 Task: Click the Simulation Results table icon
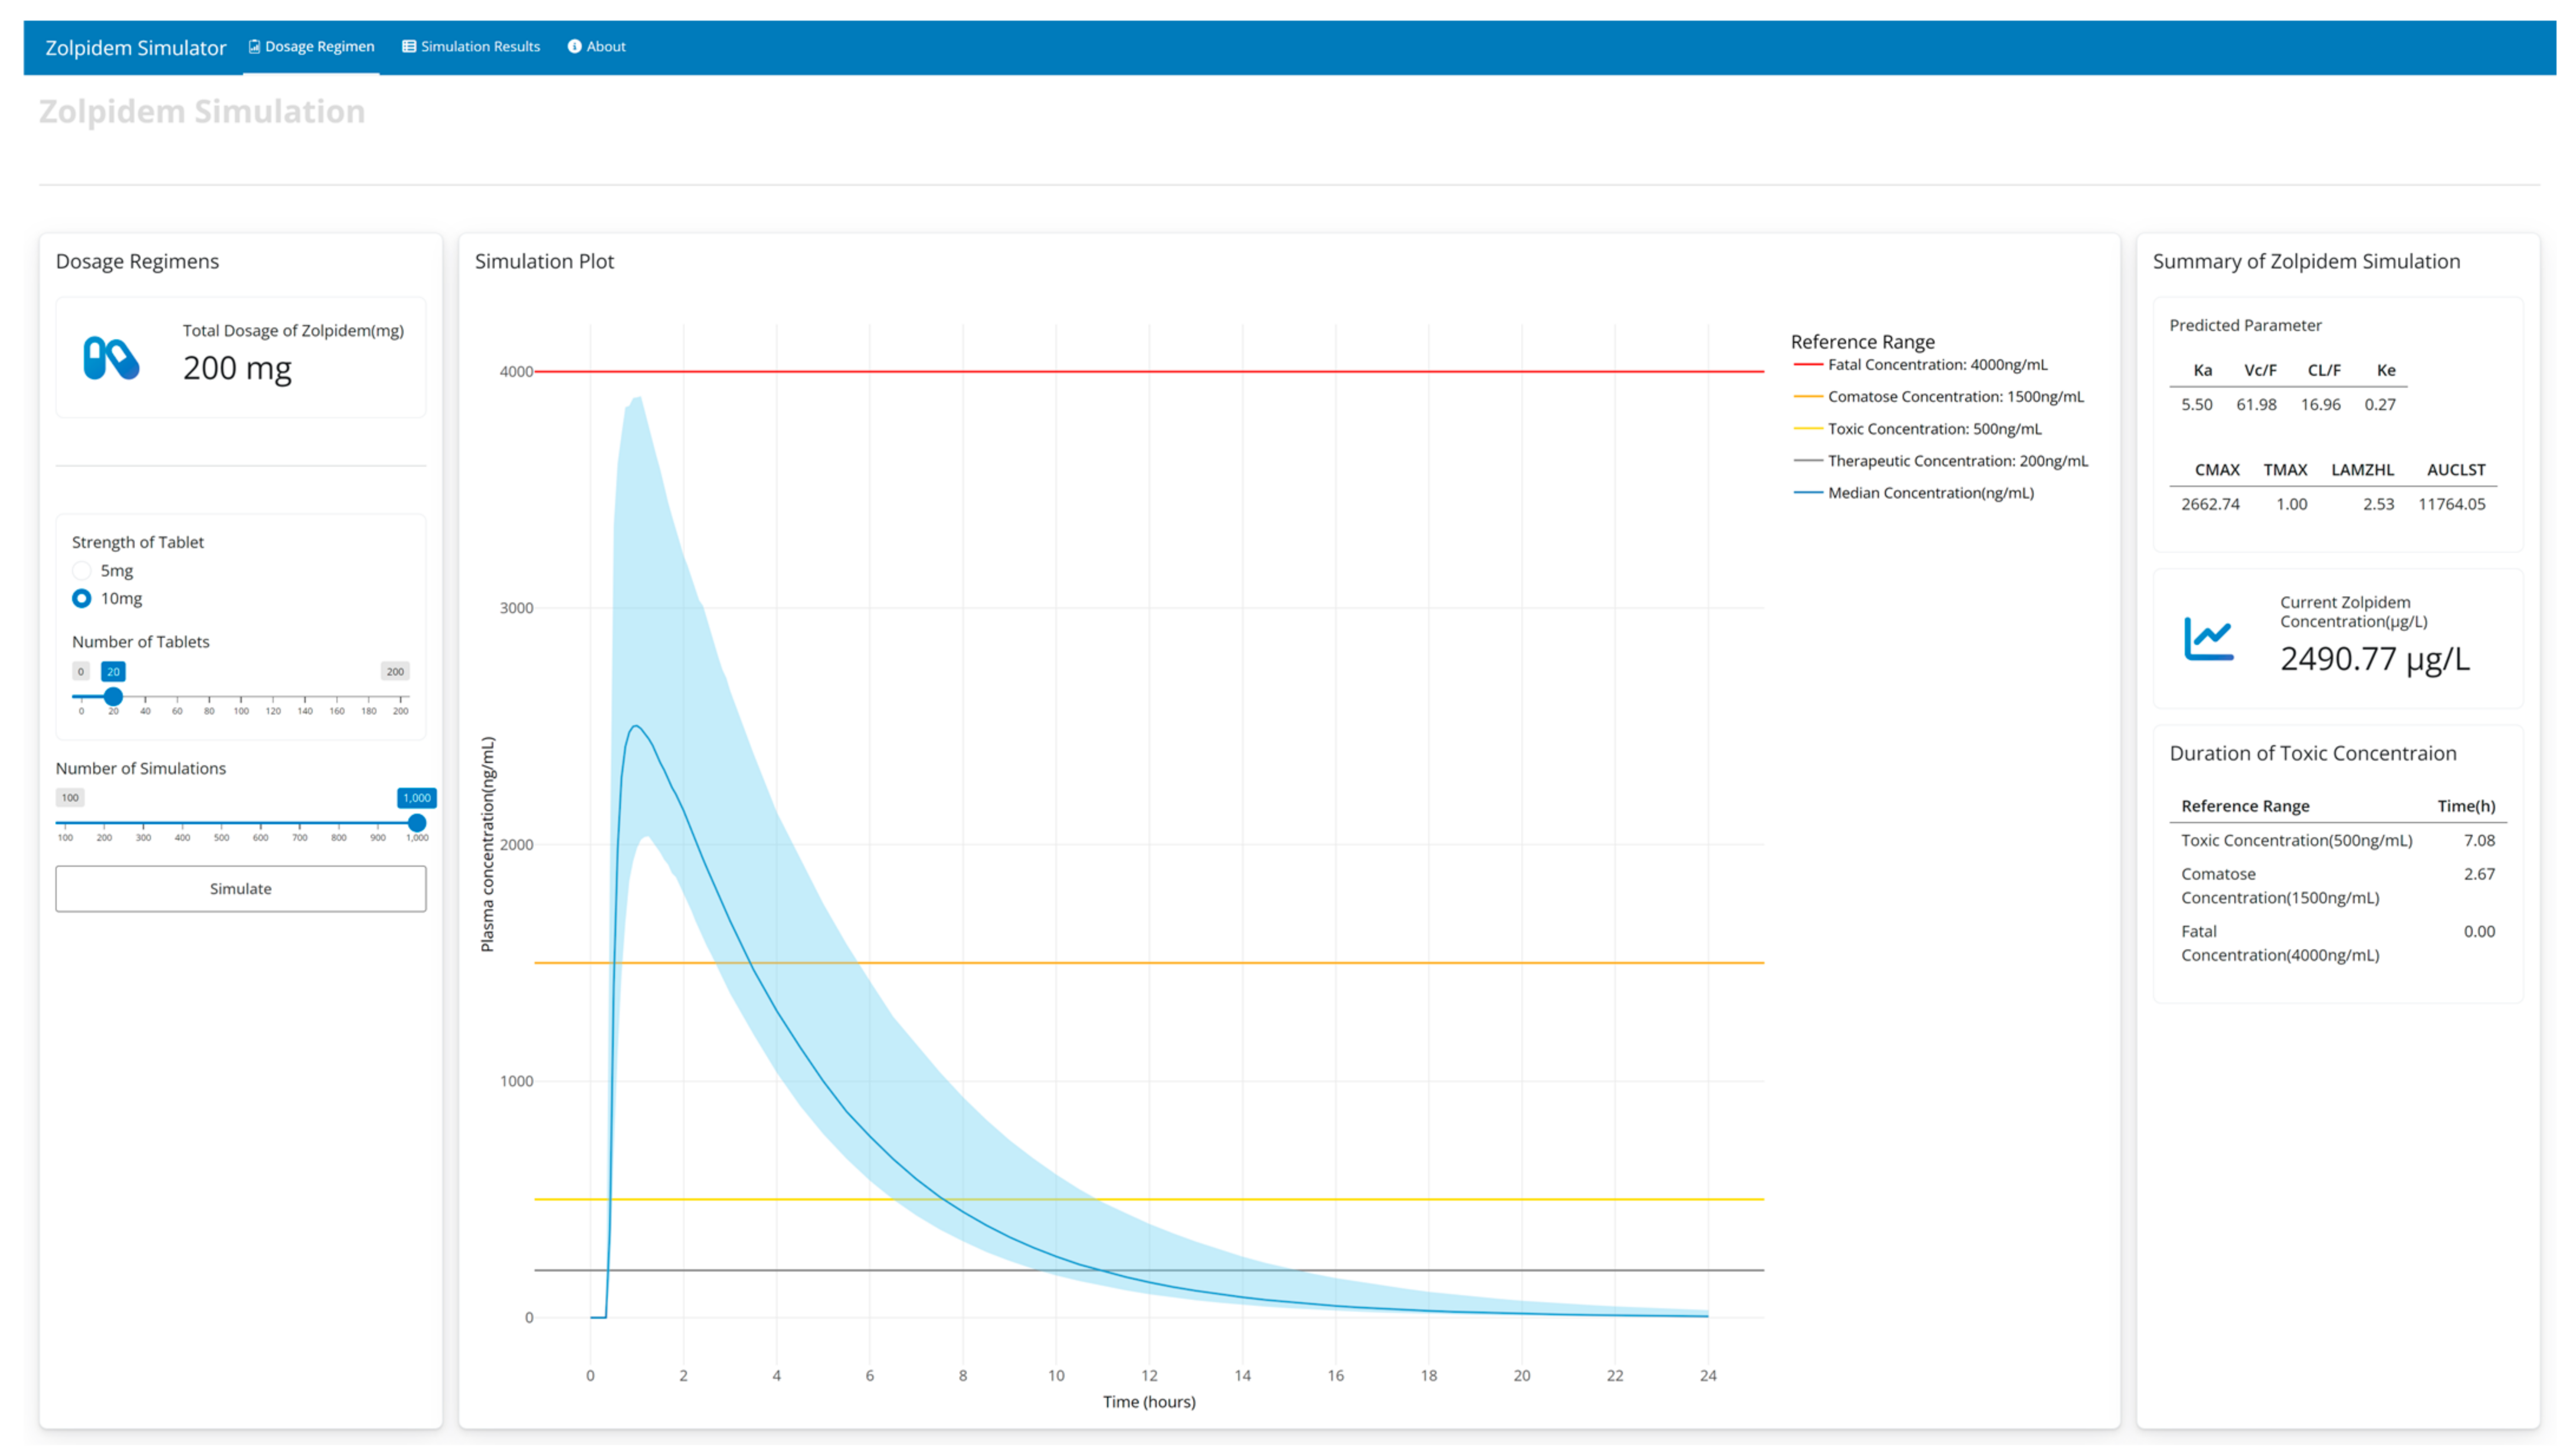409,46
